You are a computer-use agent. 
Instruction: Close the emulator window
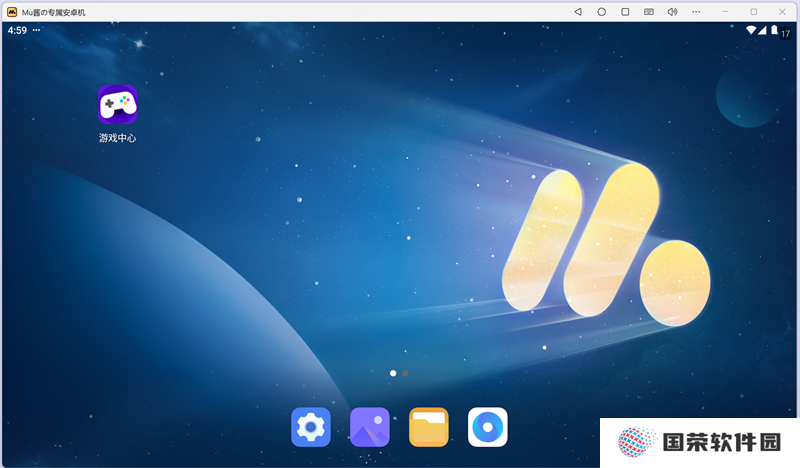pyautogui.click(x=782, y=12)
